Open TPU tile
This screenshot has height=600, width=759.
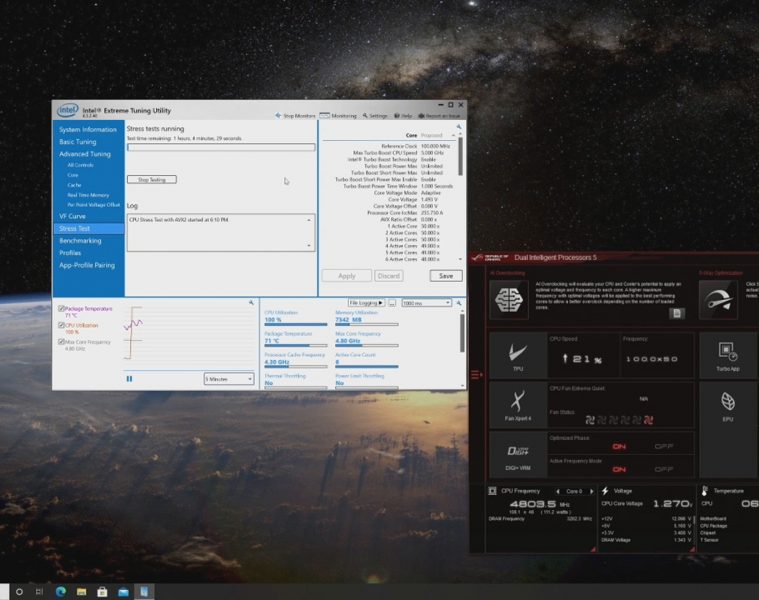click(x=518, y=355)
